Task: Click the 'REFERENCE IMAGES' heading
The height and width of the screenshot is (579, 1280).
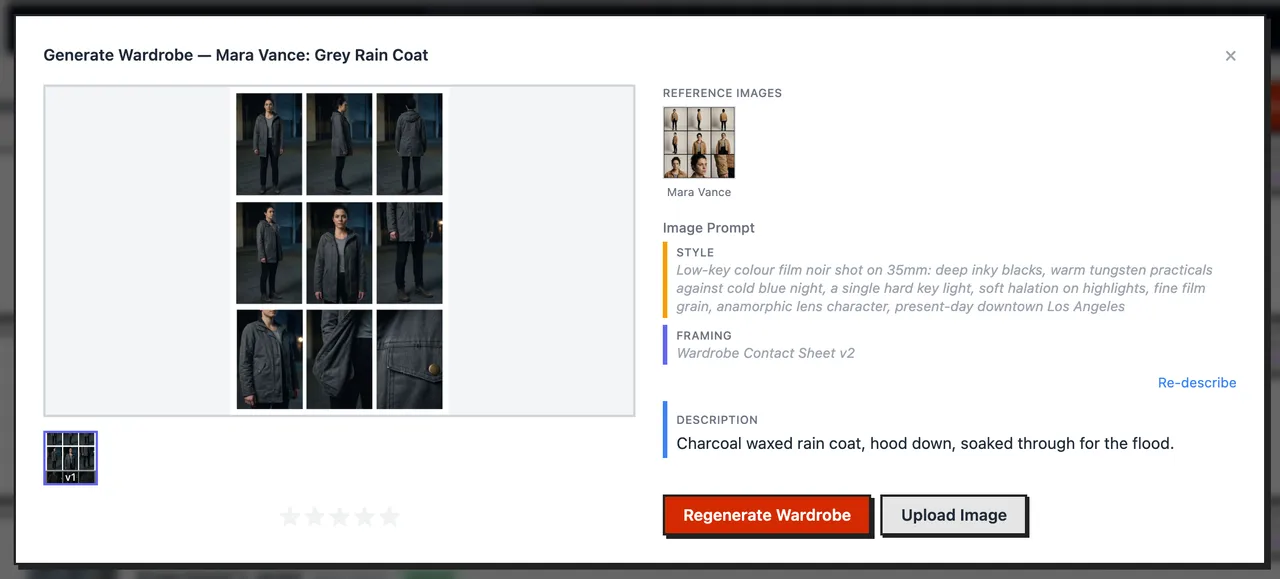Action: click(722, 93)
